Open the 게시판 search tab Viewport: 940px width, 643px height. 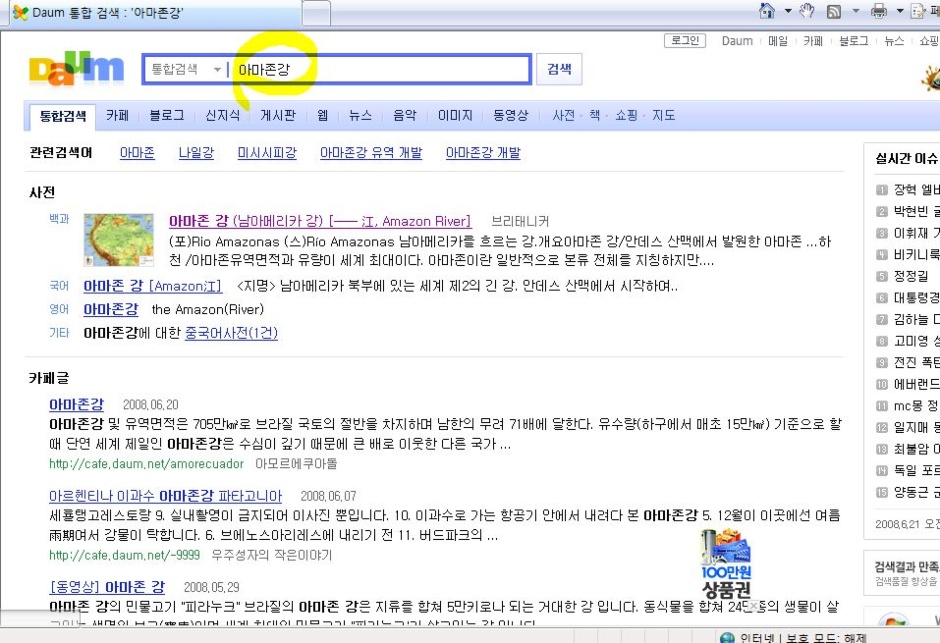tap(278, 115)
